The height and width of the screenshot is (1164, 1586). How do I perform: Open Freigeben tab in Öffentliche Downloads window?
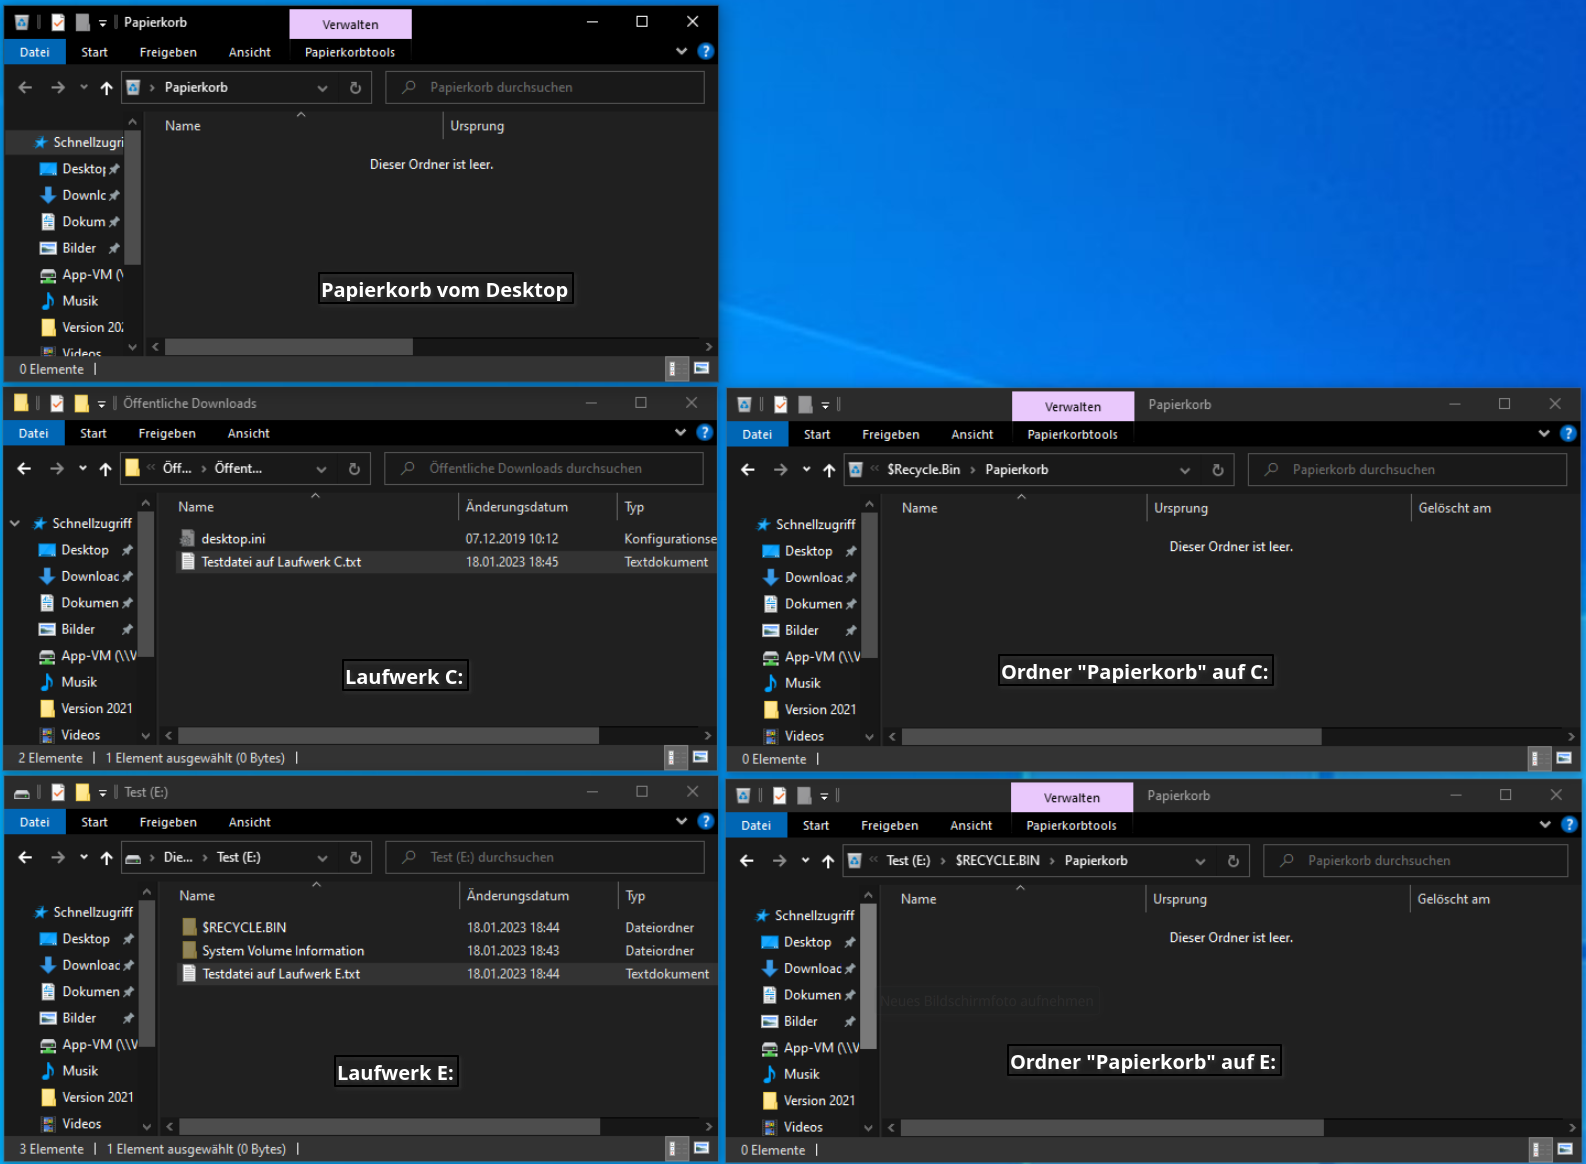167,433
